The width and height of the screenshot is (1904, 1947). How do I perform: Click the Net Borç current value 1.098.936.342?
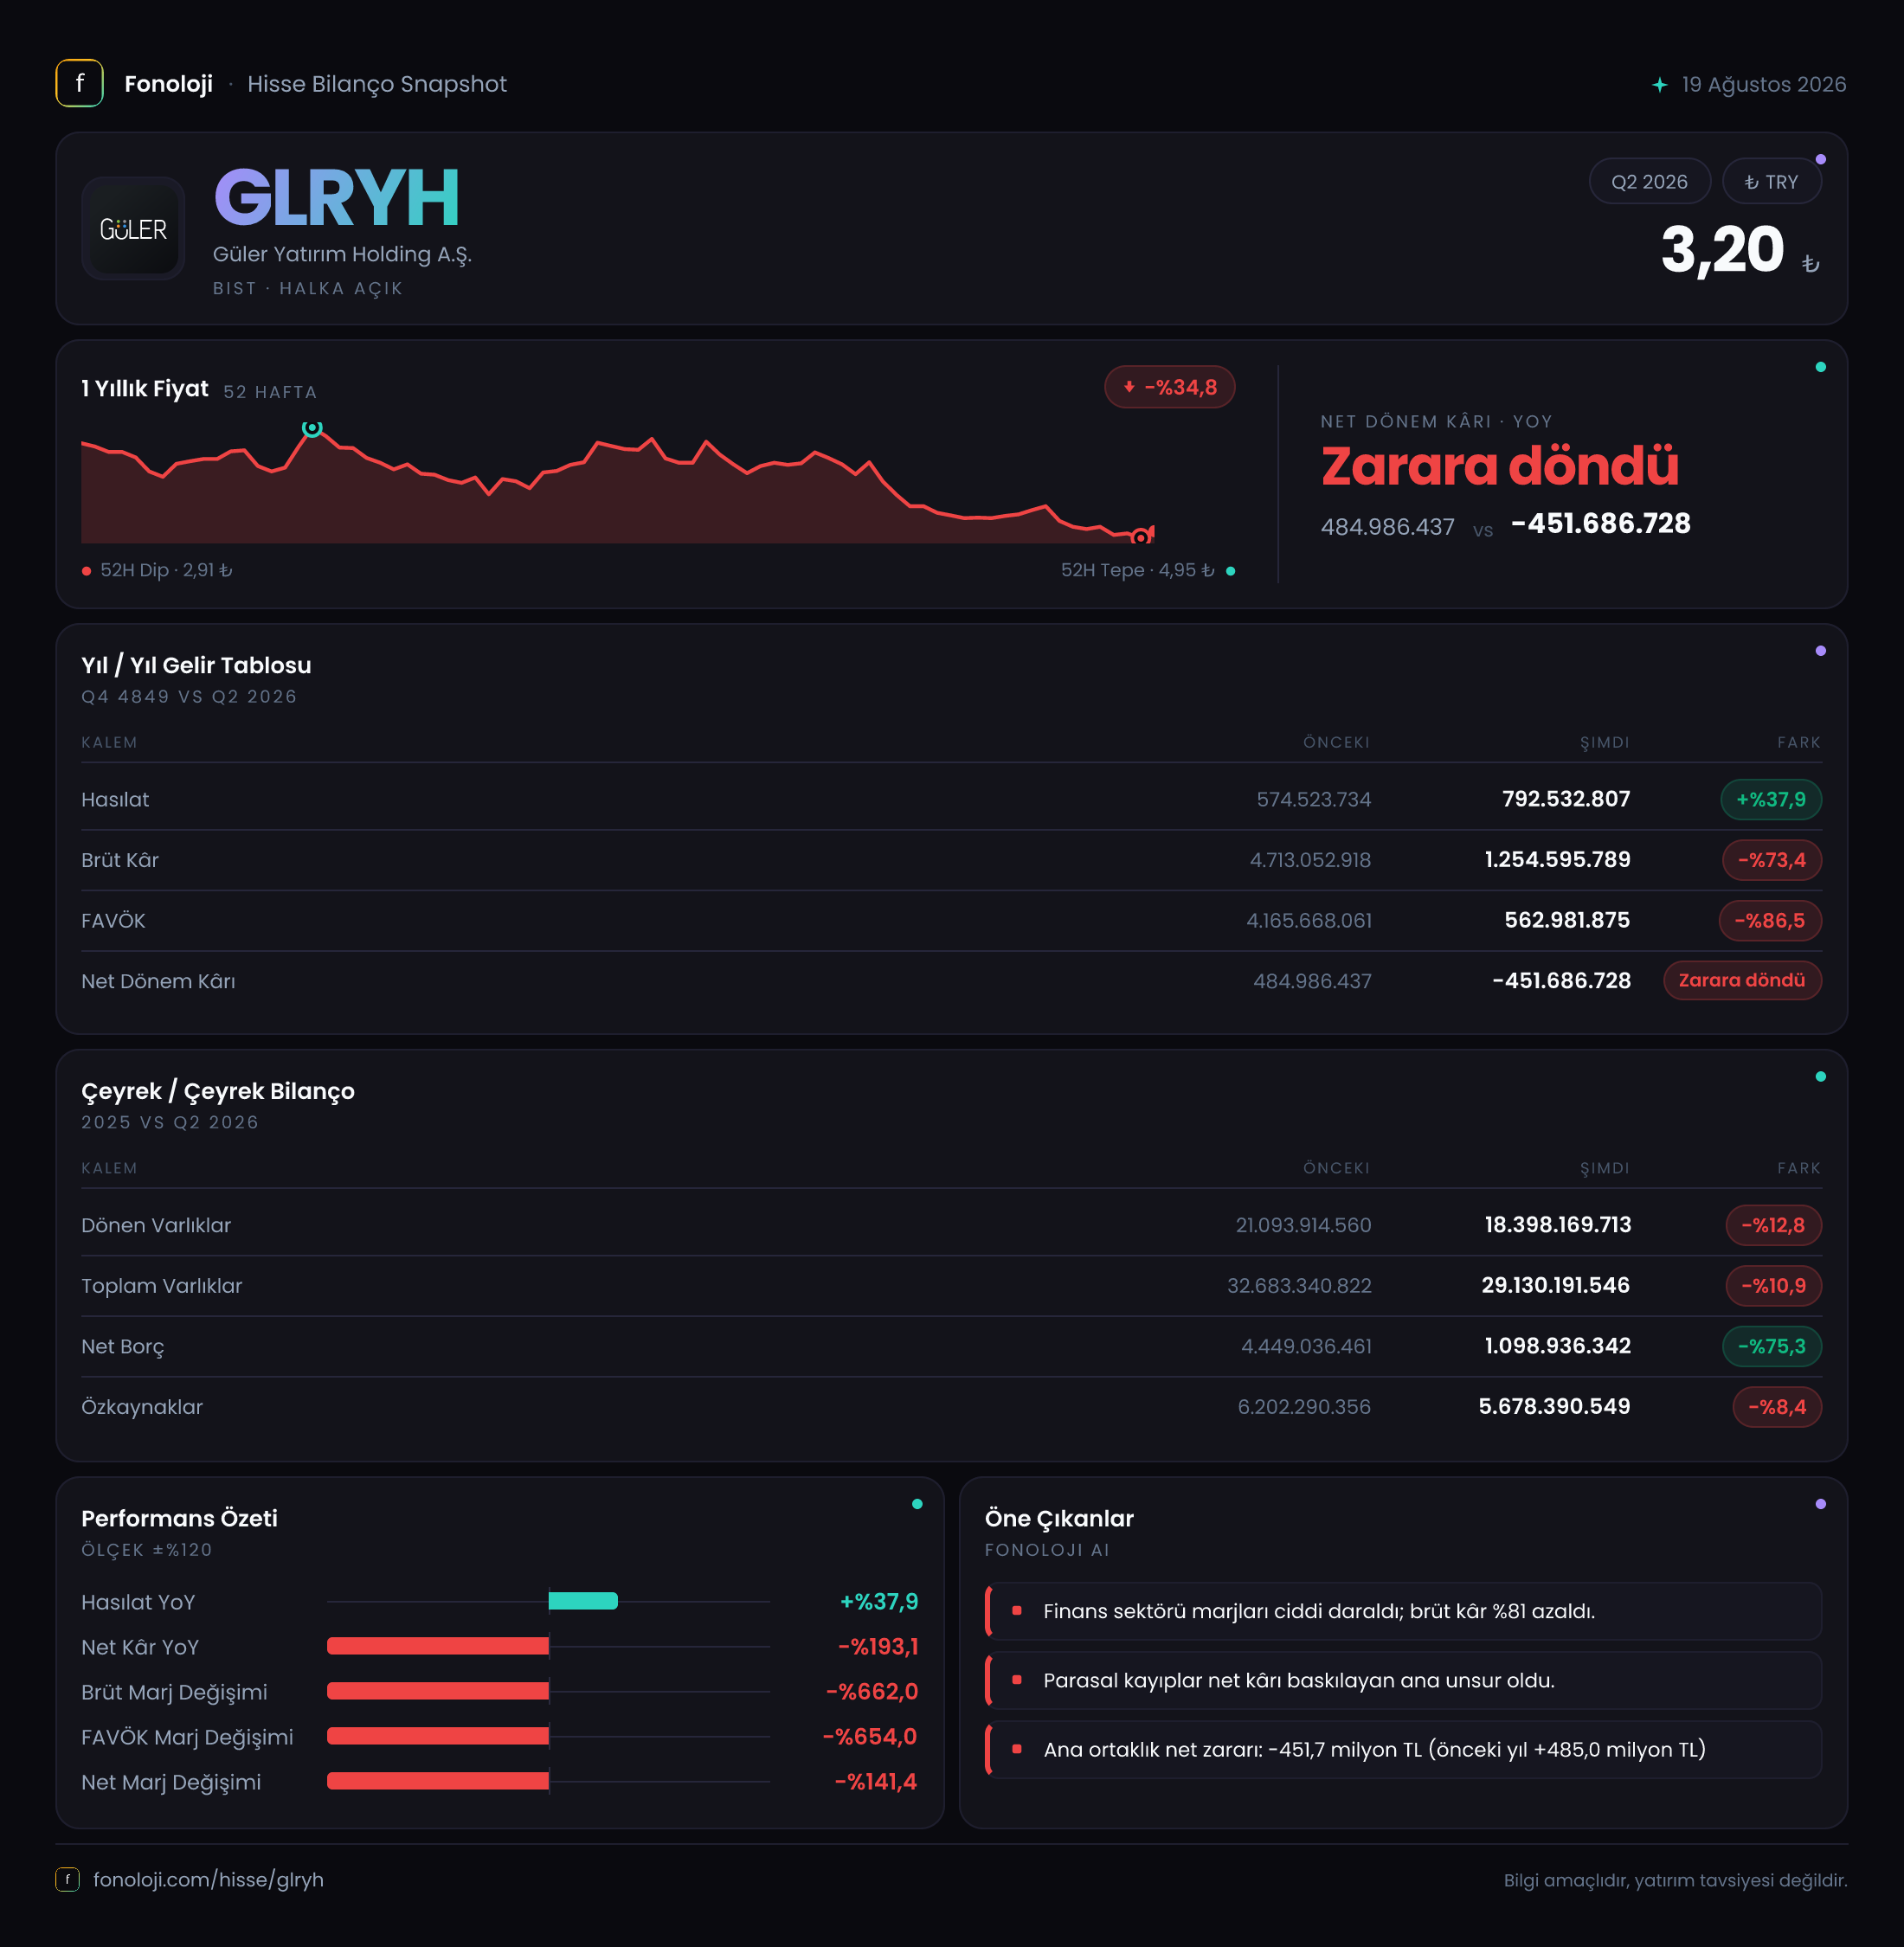coord(1557,1346)
